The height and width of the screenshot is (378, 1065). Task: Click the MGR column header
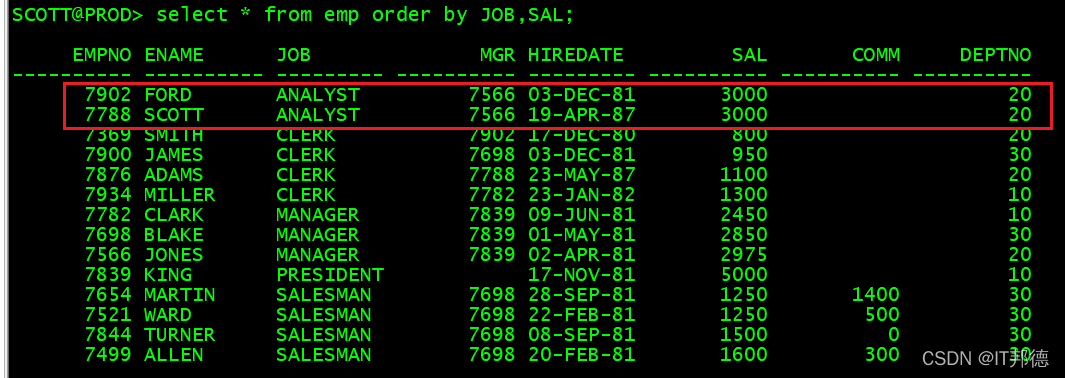[x=497, y=55]
